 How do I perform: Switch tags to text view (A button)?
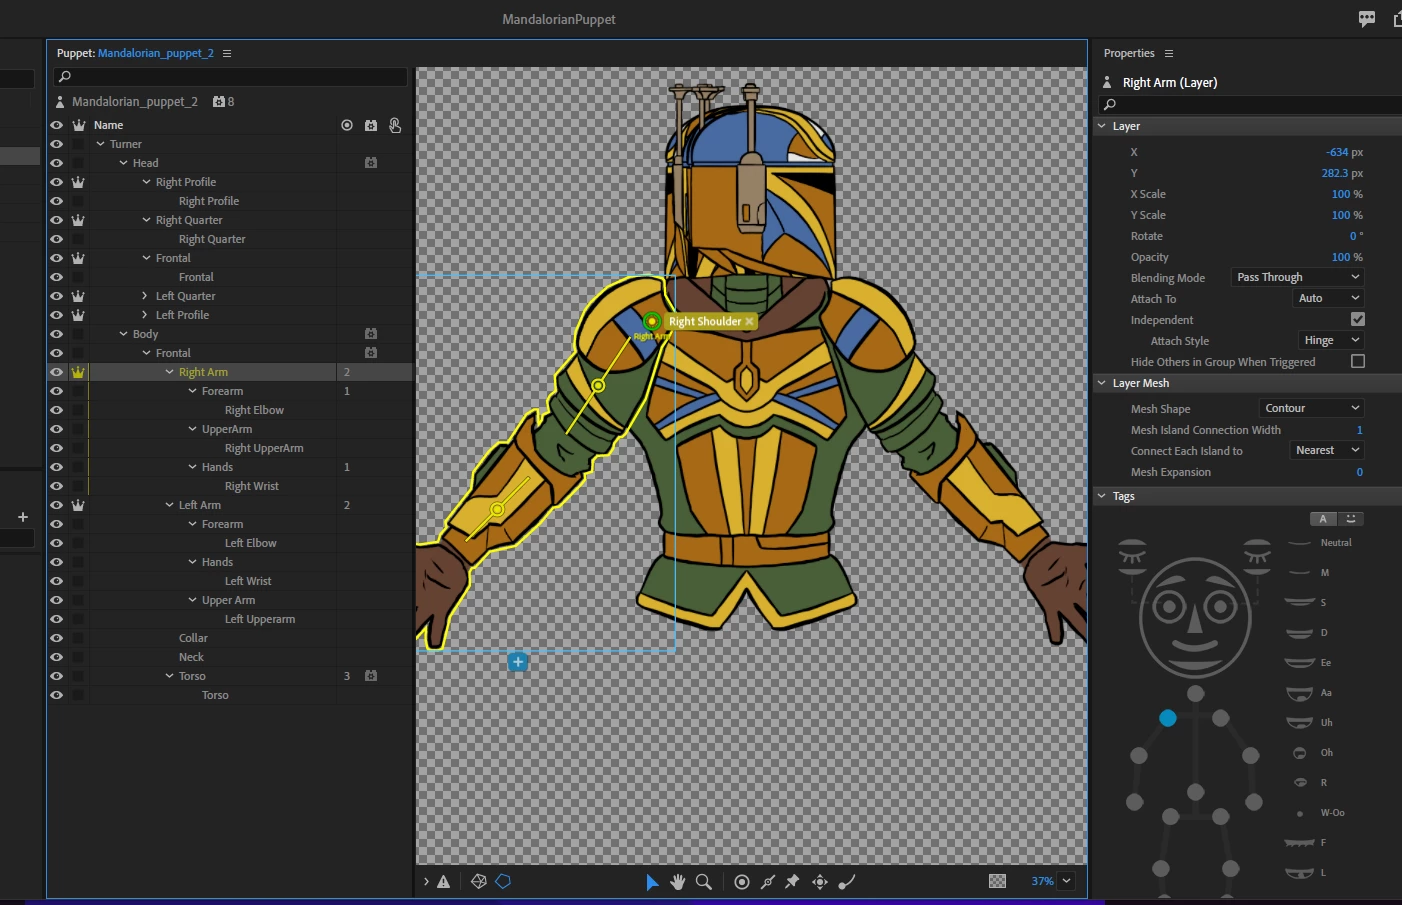pos(1323,519)
